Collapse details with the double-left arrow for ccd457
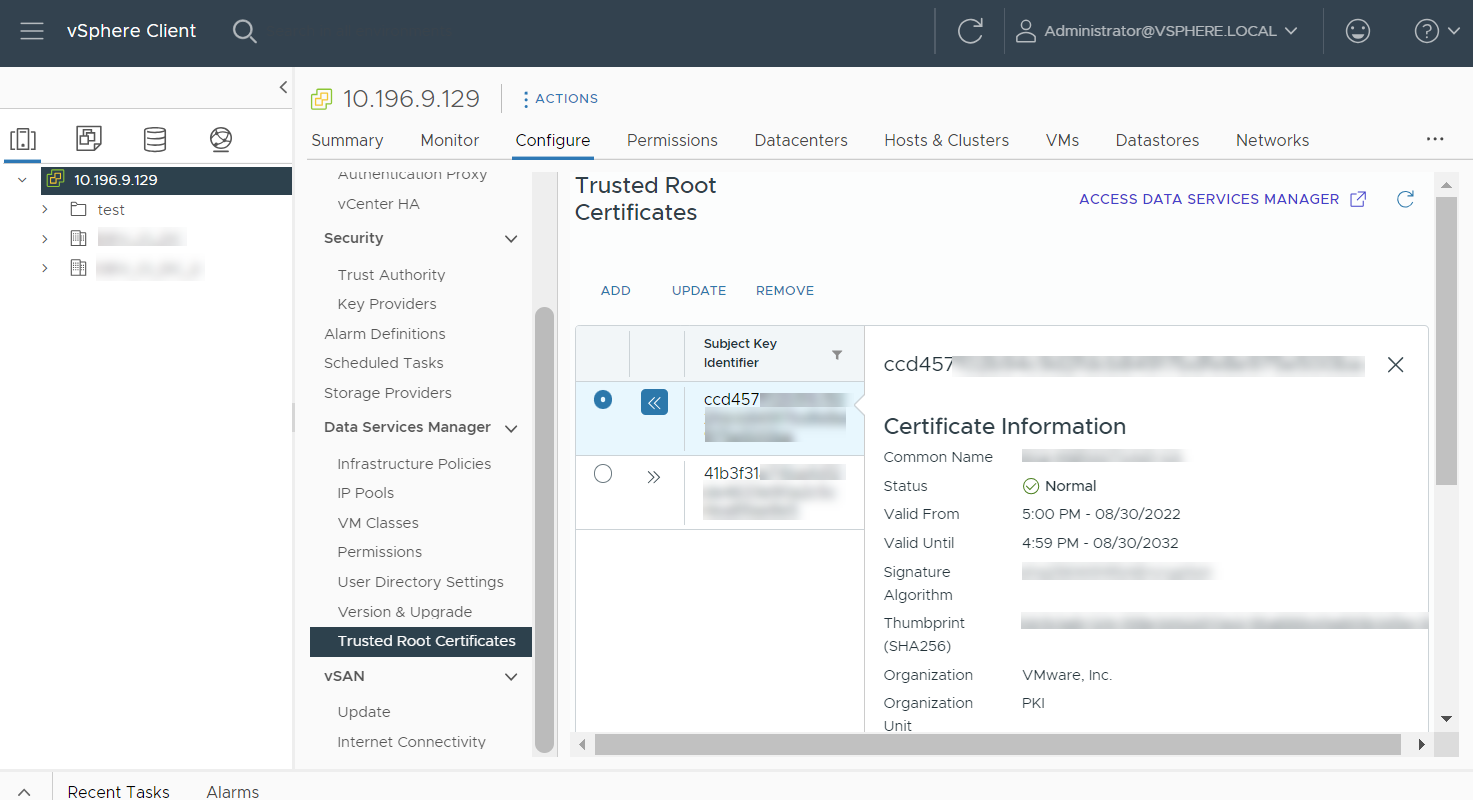This screenshot has width=1473, height=800. click(x=654, y=403)
